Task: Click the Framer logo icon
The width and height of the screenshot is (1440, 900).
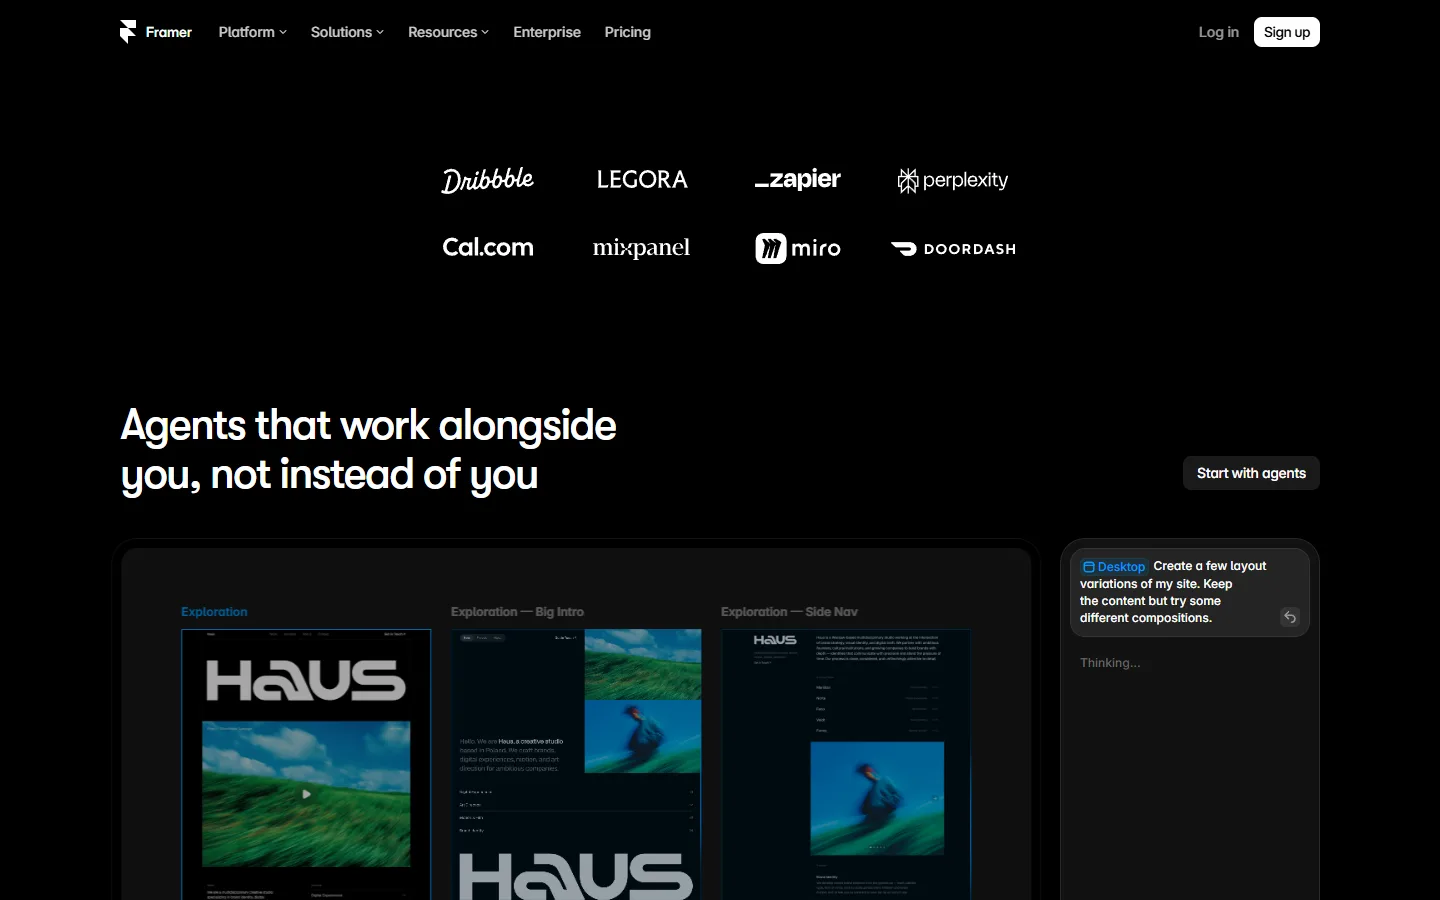Action: (128, 32)
